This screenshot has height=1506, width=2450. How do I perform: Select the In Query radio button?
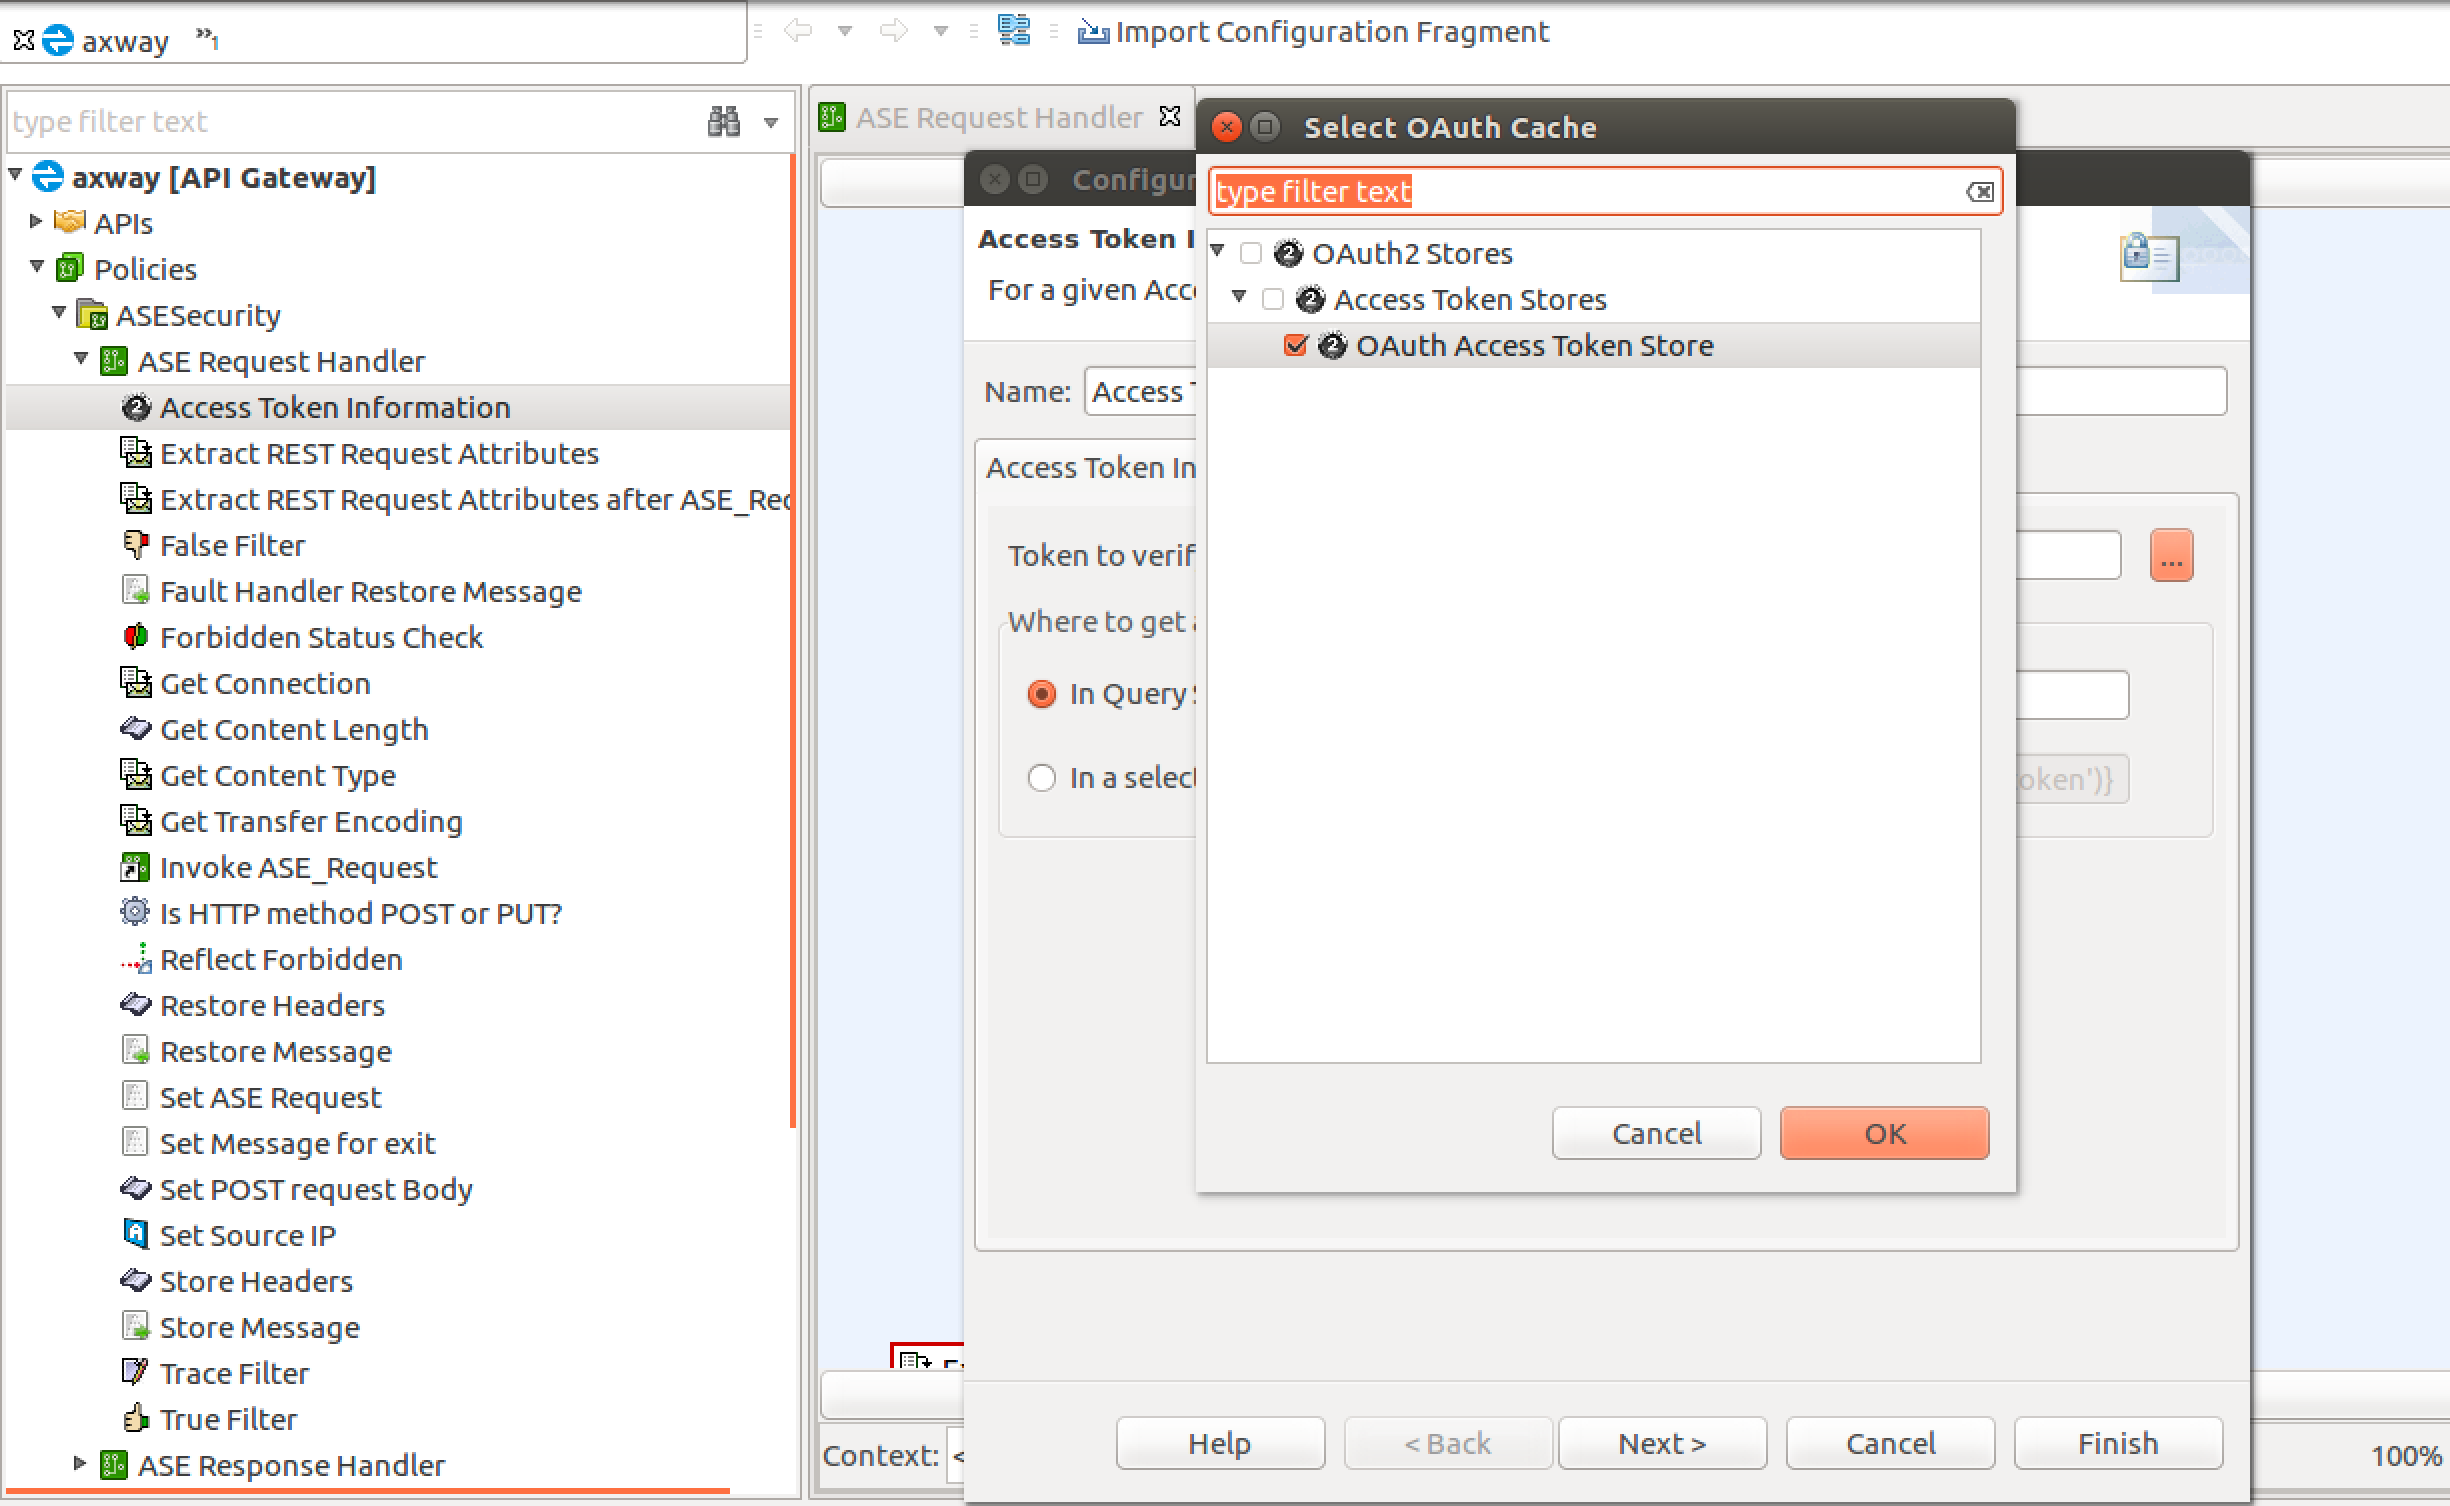(1041, 694)
